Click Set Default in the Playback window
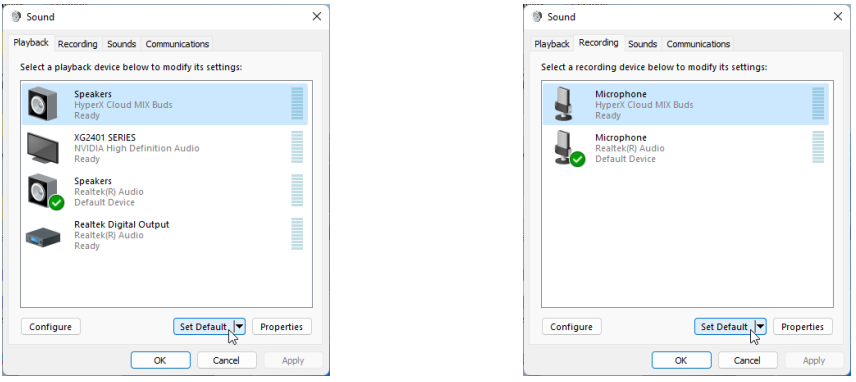The height and width of the screenshot is (382, 856). pos(203,326)
